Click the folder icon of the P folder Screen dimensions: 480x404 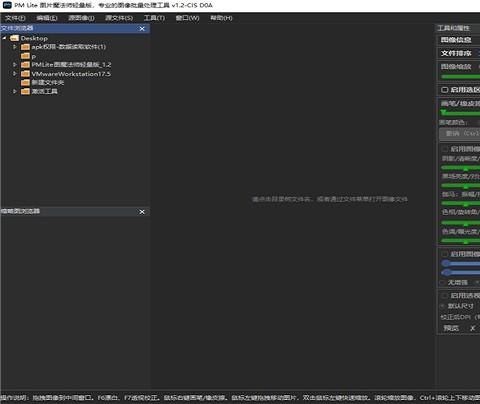point(25,56)
